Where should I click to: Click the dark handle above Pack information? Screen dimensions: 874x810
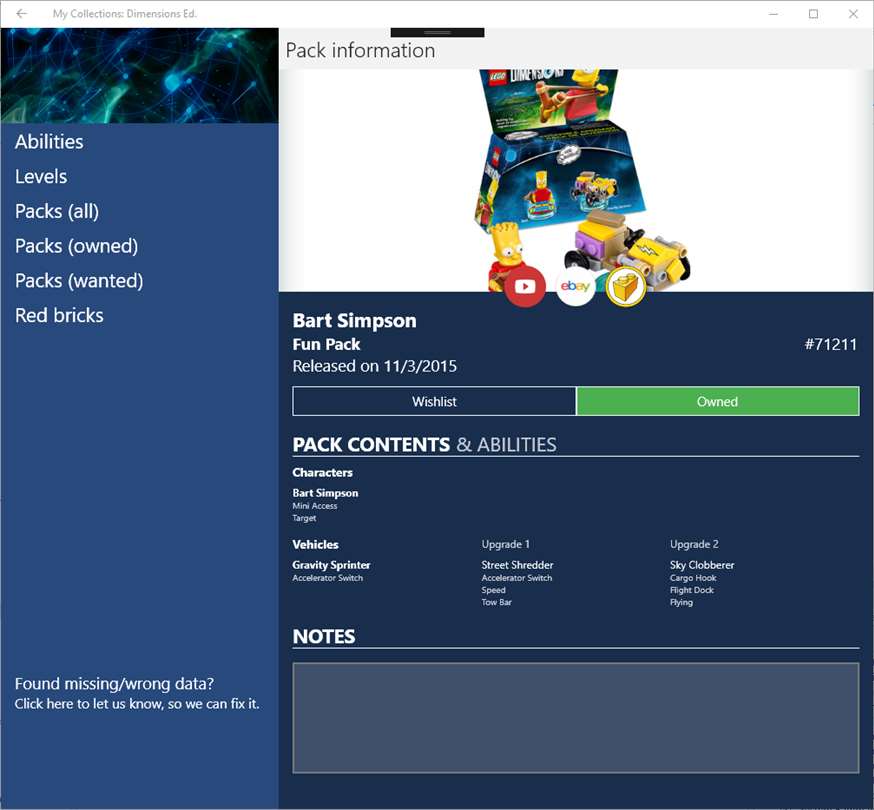click(x=437, y=32)
